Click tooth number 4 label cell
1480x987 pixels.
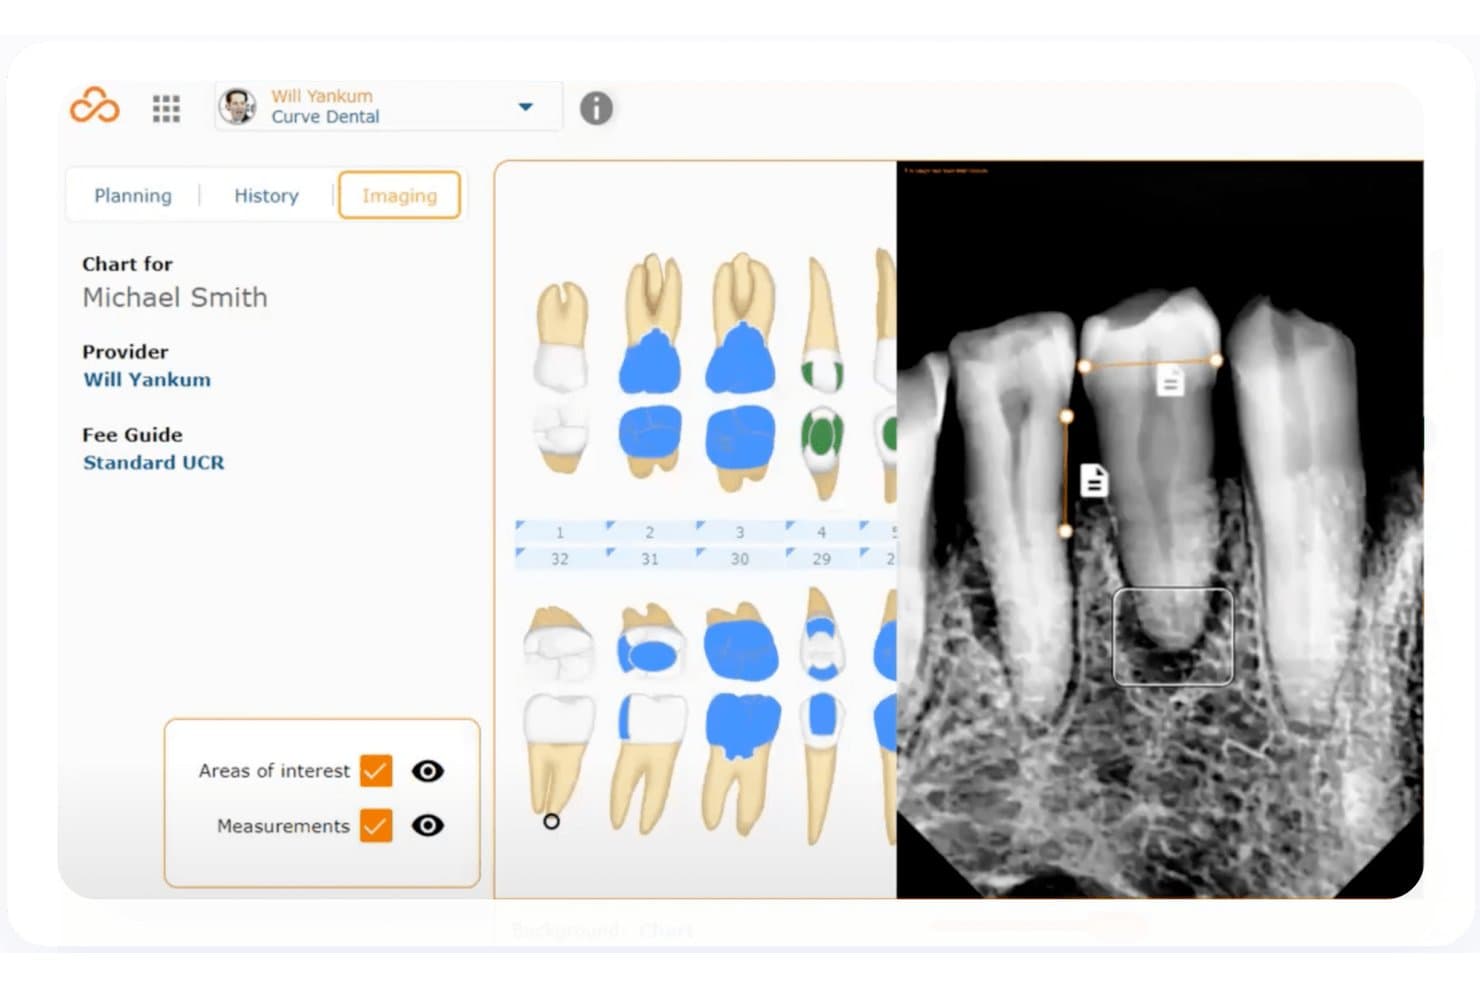(822, 532)
